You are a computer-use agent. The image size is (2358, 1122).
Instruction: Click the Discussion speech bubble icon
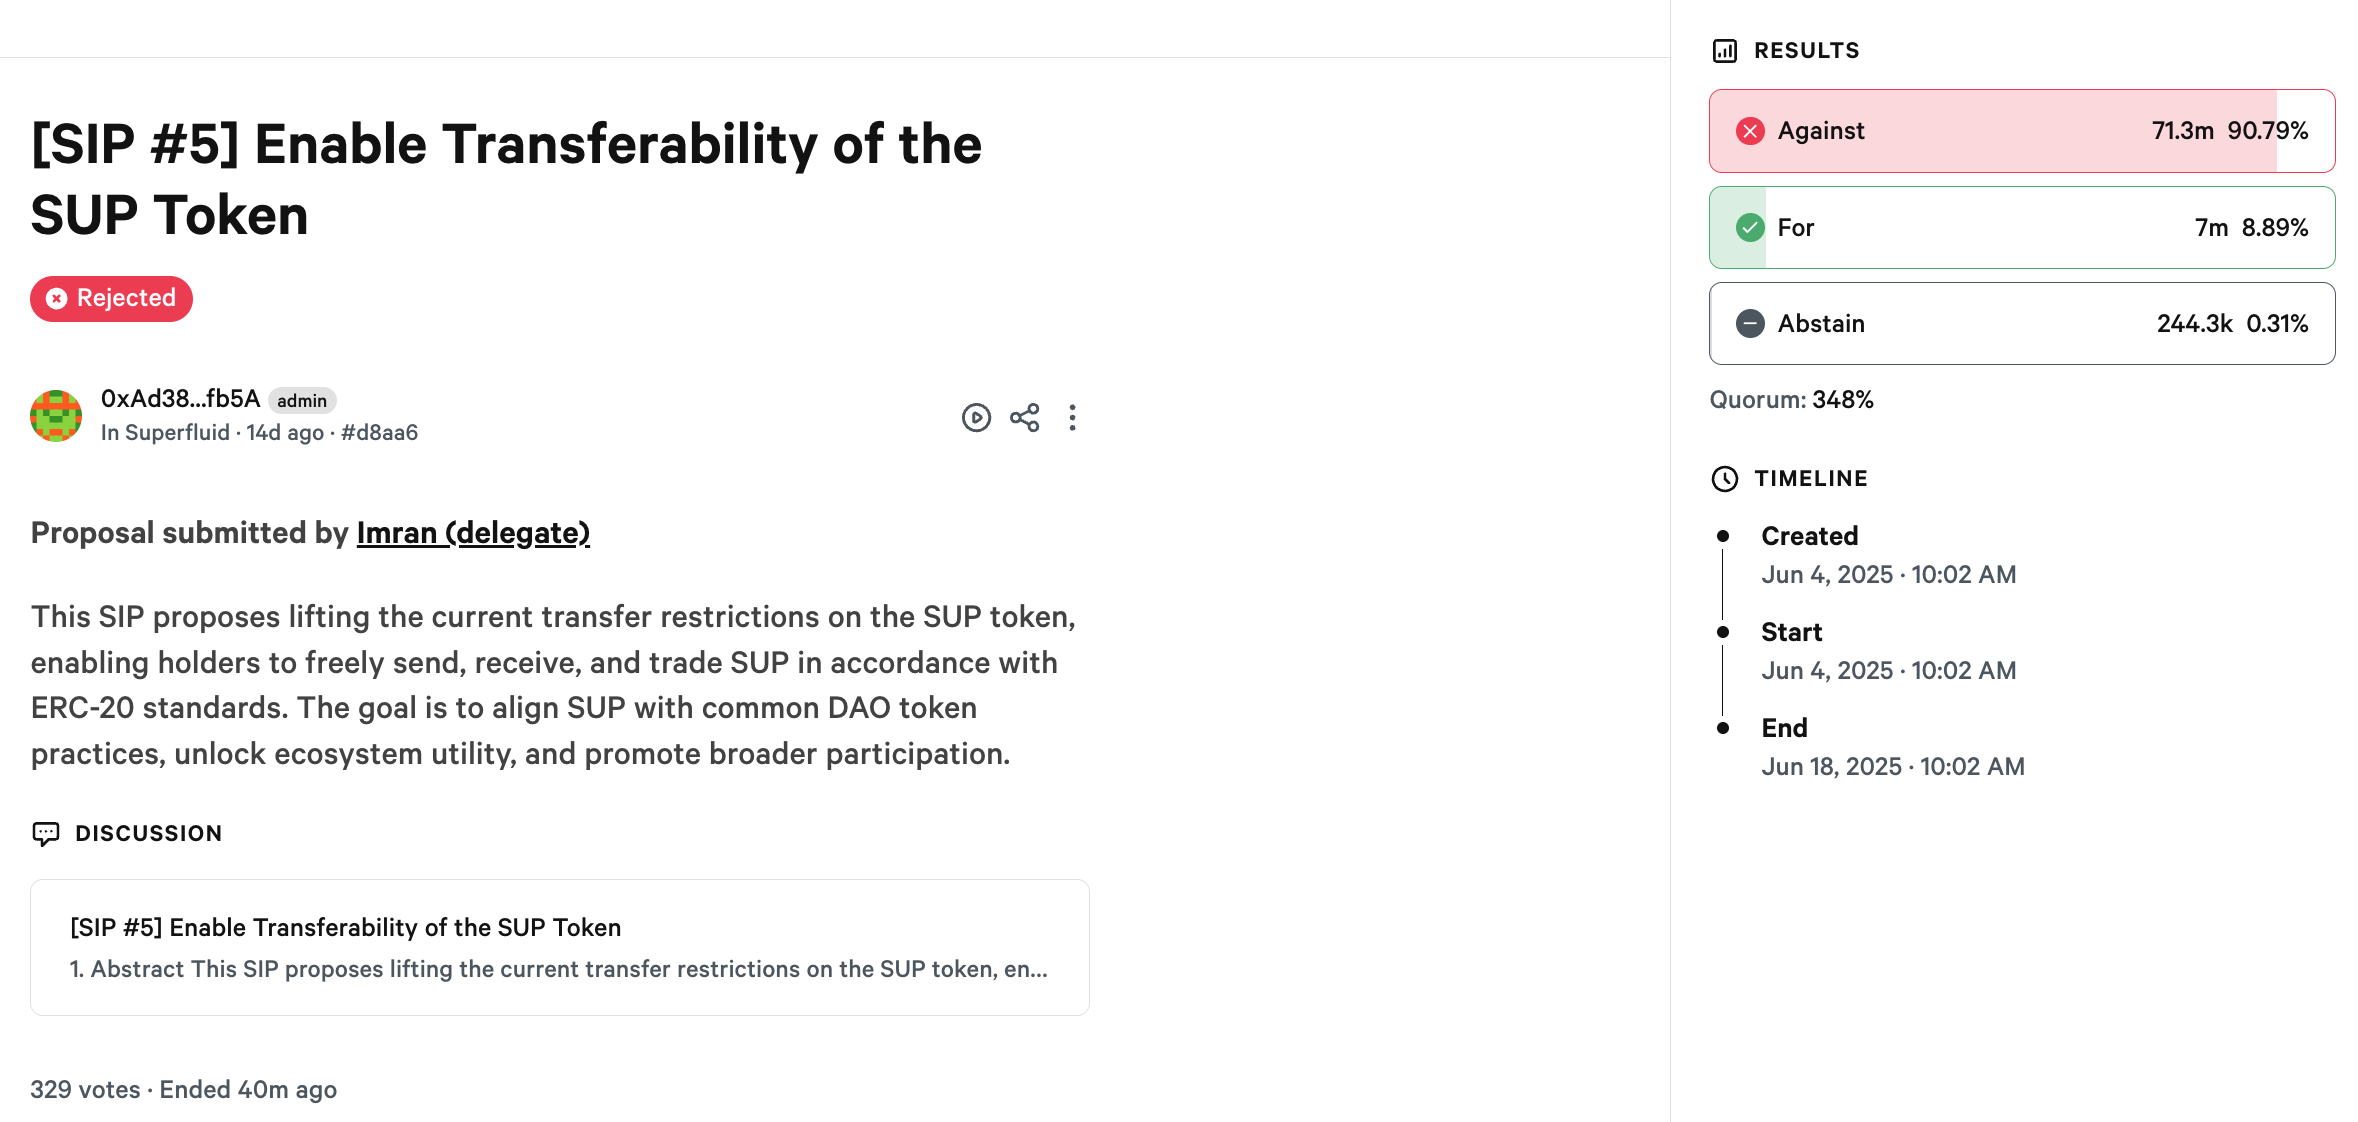[46, 834]
